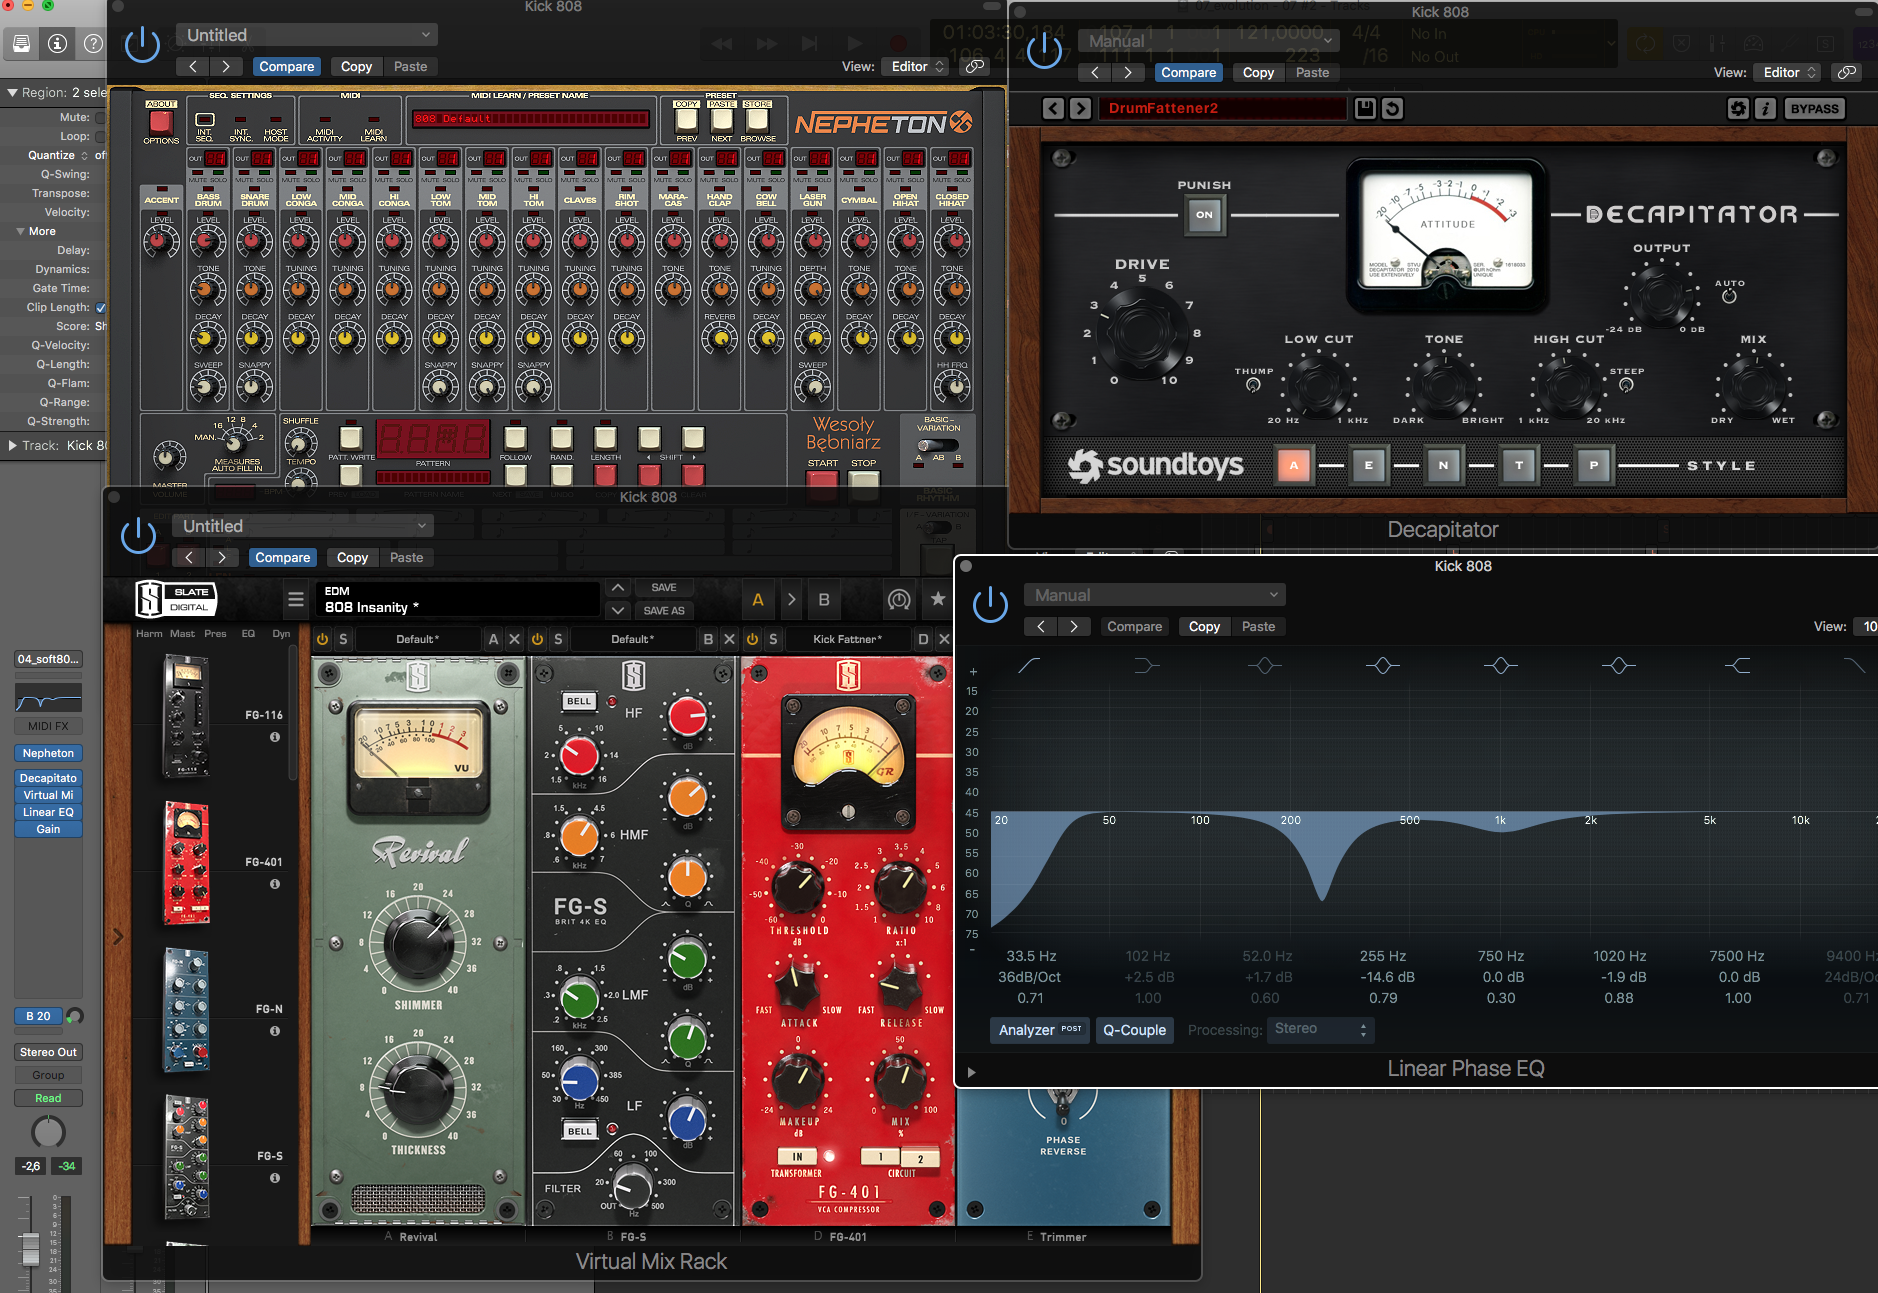Open the Decapitator info icon

(x=1765, y=108)
